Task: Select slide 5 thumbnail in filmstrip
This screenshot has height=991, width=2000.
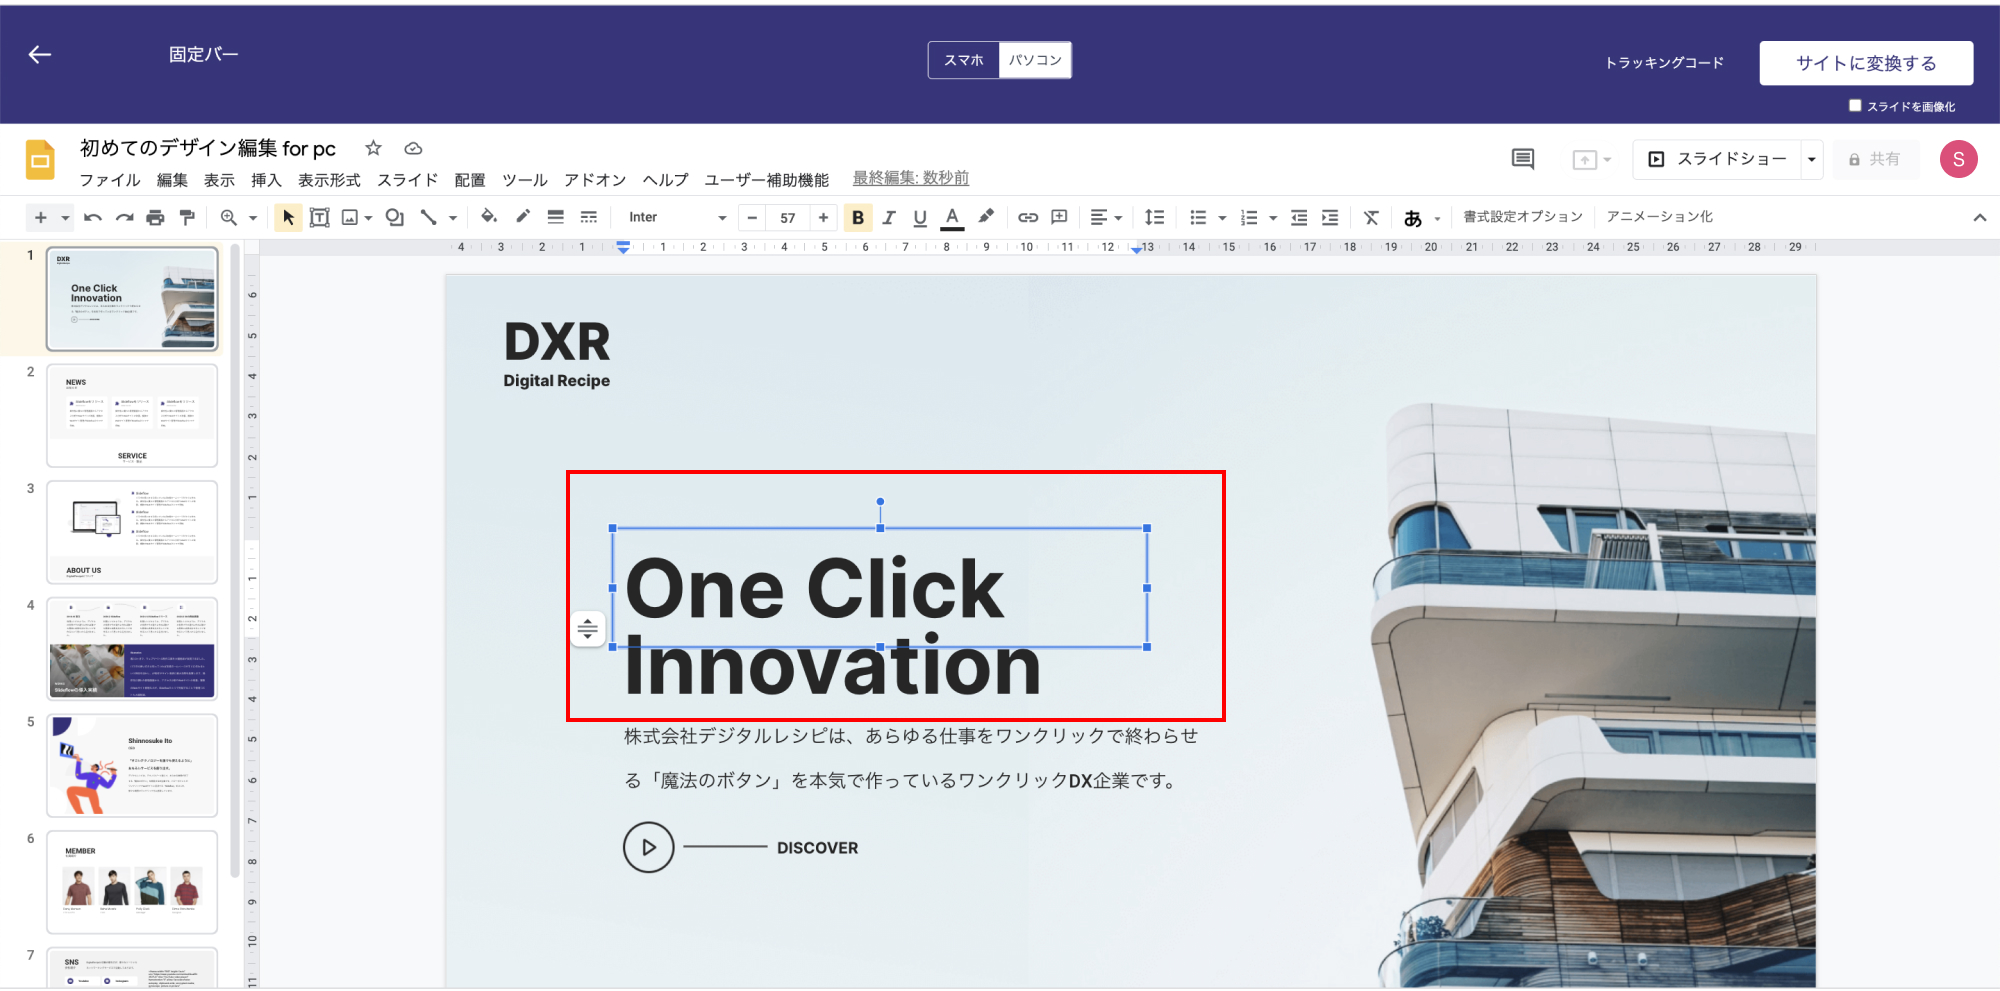Action: click(132, 765)
